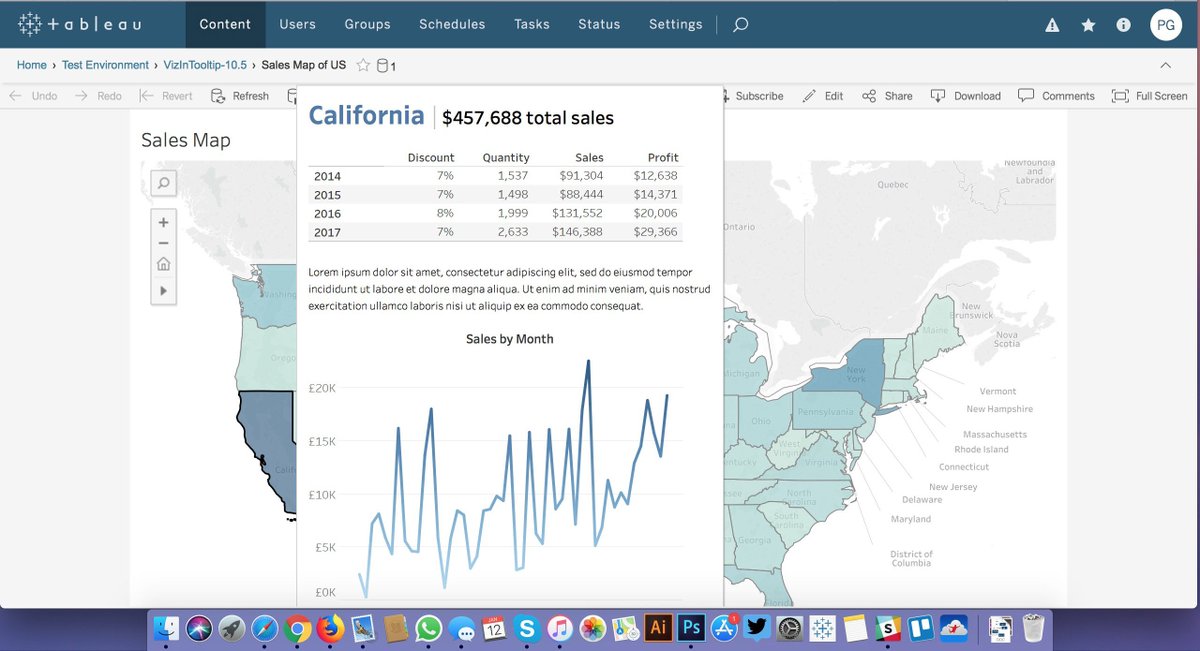Open the Schedules menu item
The image size is (1200, 651).
452,24
